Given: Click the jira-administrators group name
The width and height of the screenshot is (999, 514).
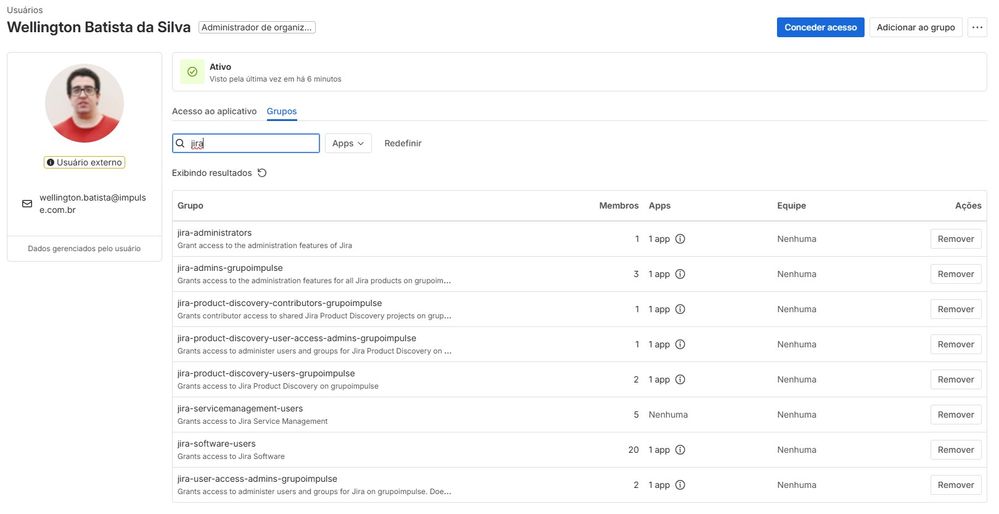Looking at the screenshot, I should tap(215, 232).
